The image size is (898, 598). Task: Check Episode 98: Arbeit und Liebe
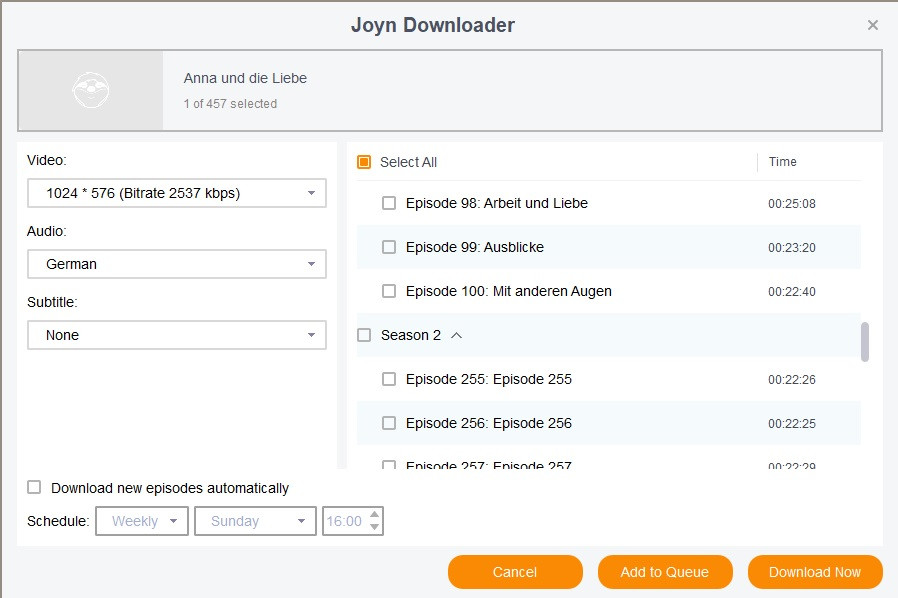coord(389,203)
